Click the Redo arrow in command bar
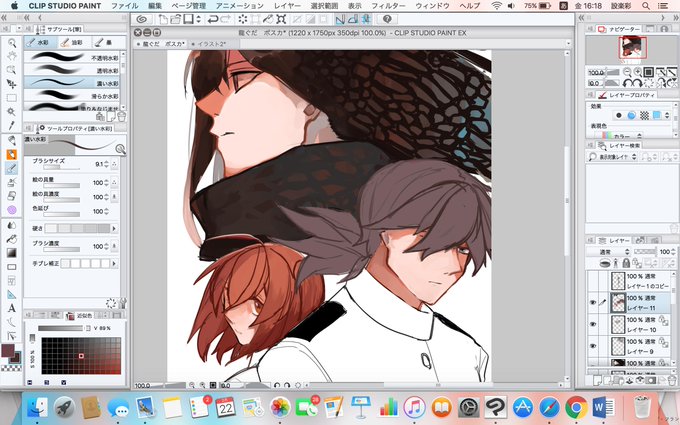This screenshot has width=680, height=425. click(x=226, y=19)
